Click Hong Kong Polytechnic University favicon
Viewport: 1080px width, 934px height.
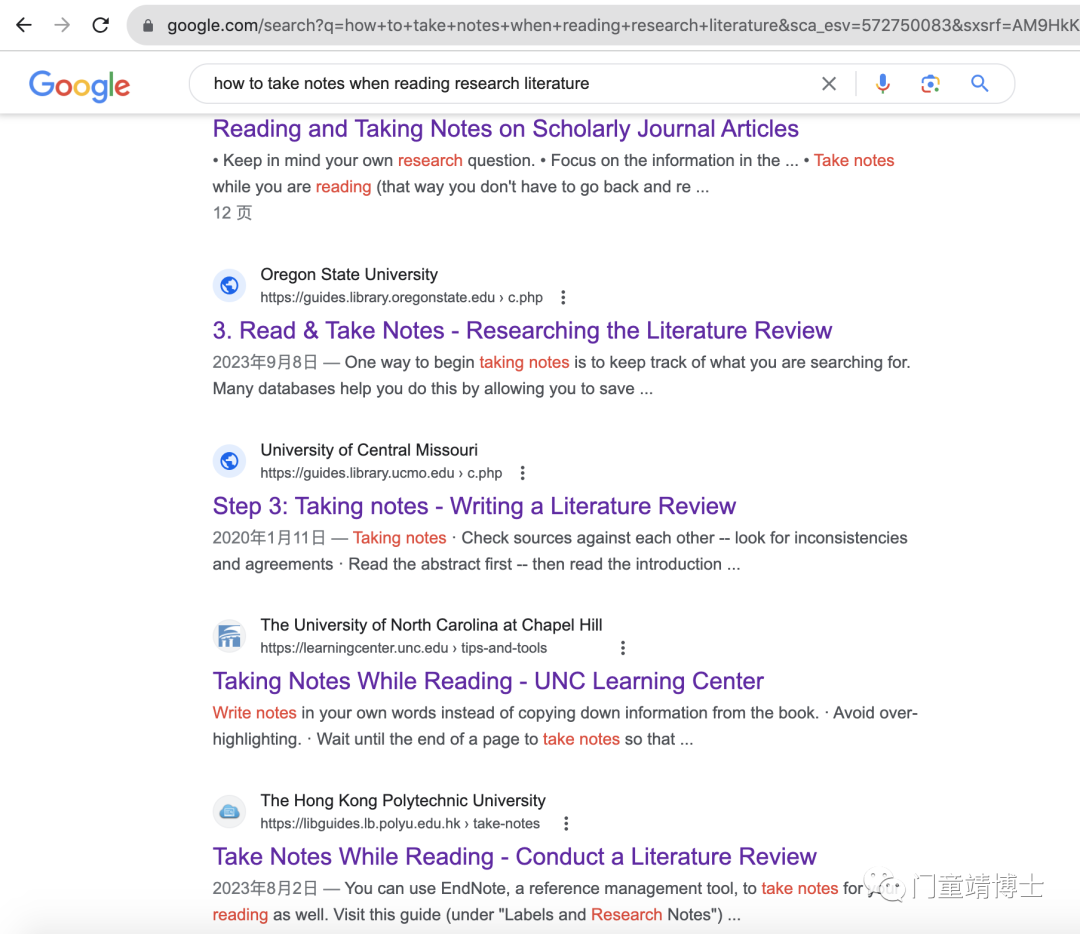[x=229, y=811]
